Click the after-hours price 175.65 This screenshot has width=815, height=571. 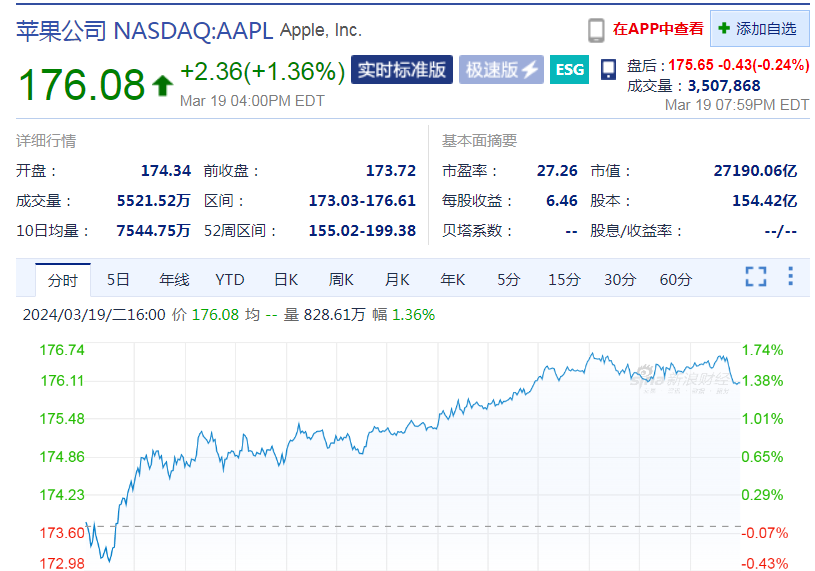pyautogui.click(x=691, y=65)
